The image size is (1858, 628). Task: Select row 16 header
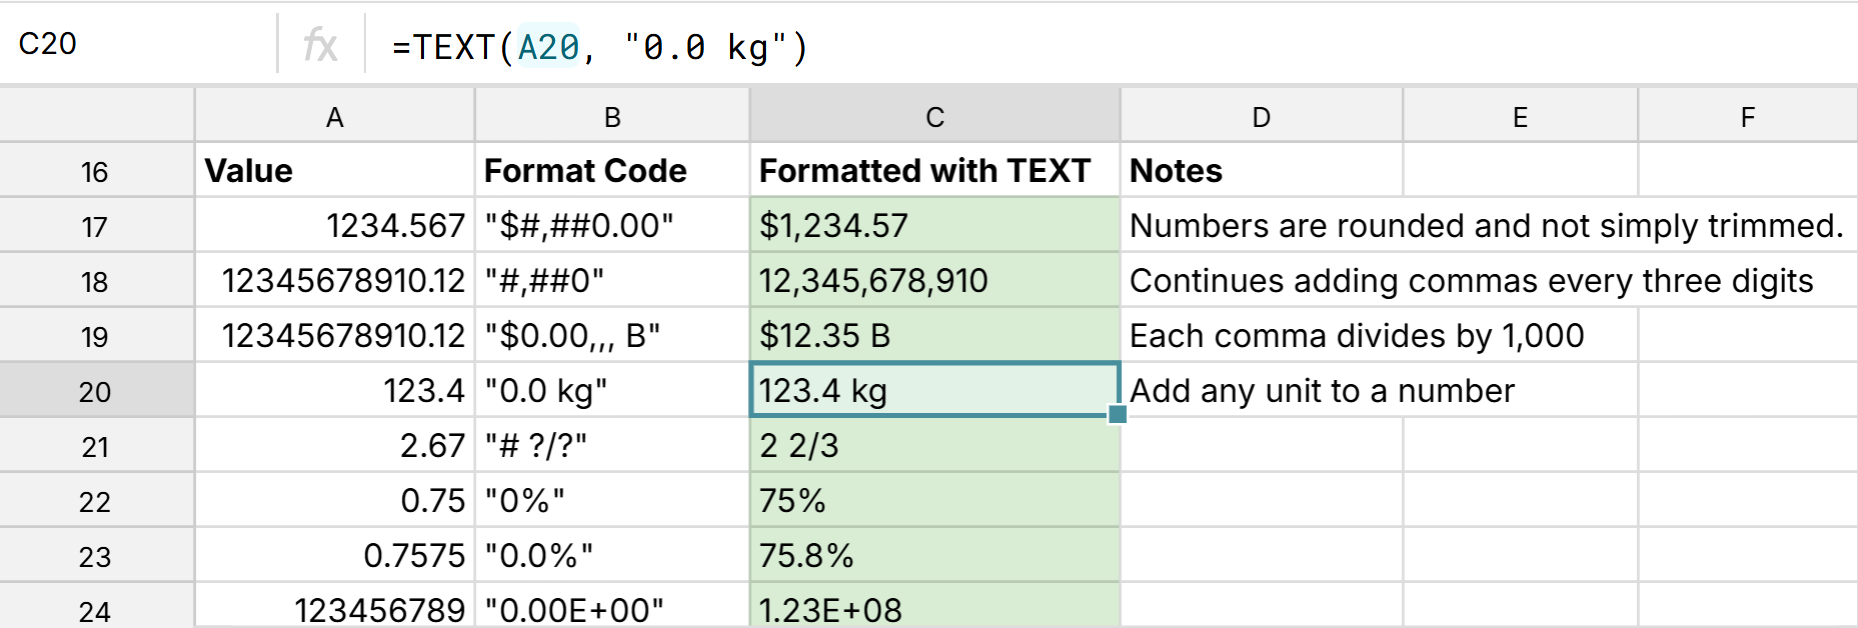(x=95, y=172)
